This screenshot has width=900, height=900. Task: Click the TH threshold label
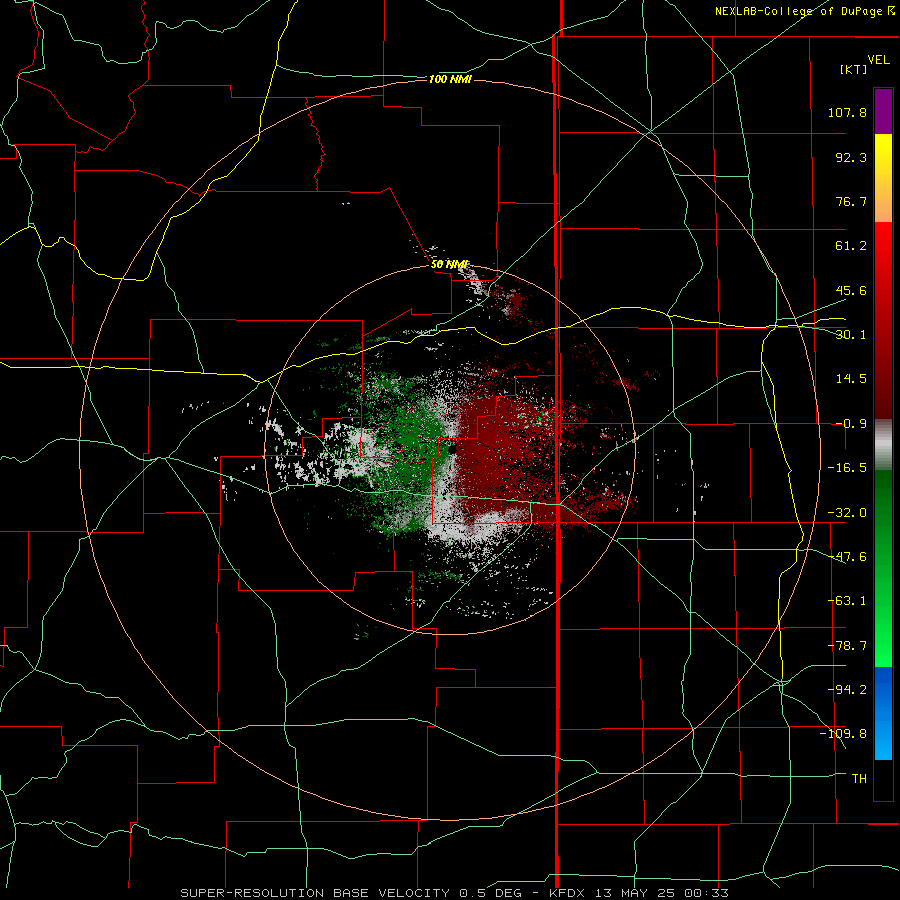point(859,779)
